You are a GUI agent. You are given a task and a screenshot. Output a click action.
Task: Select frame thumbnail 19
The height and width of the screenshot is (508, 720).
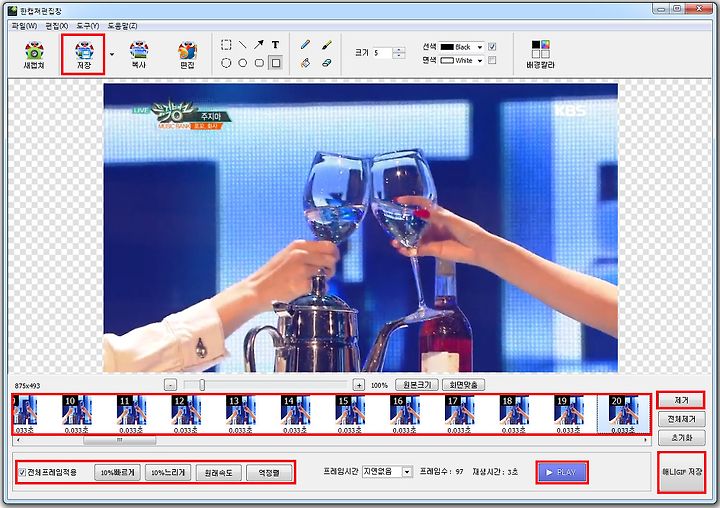point(568,413)
